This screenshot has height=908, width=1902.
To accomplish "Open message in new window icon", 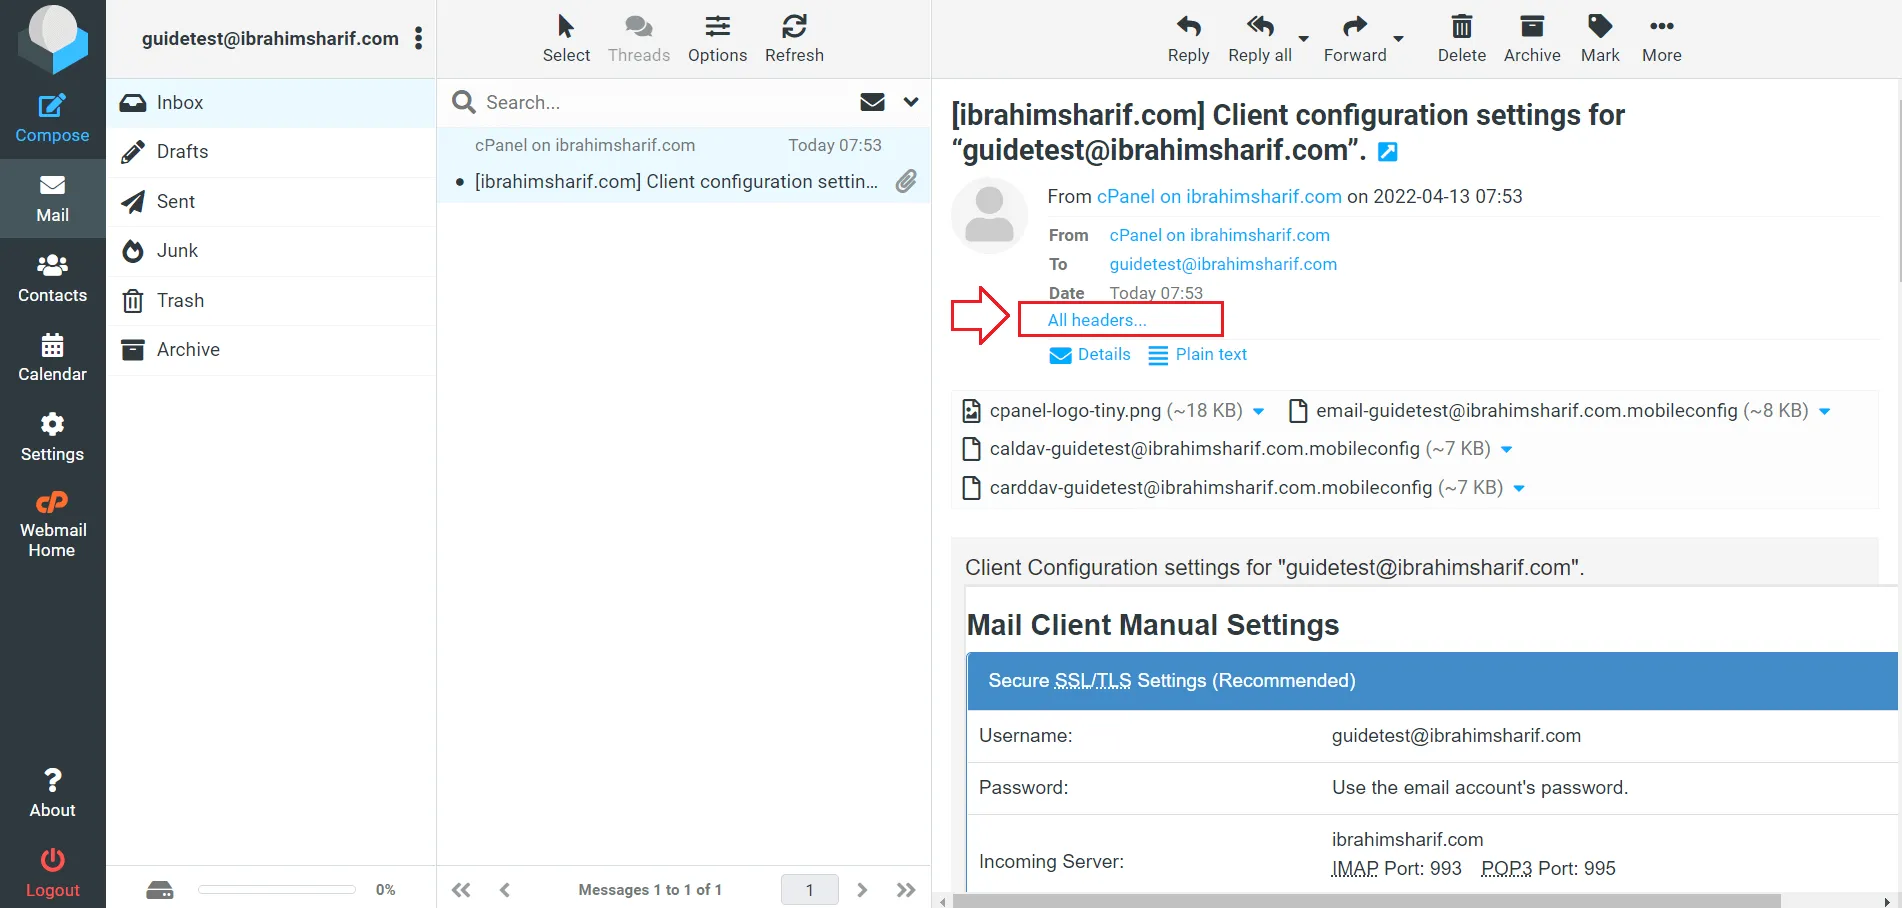I will click(x=1388, y=152).
